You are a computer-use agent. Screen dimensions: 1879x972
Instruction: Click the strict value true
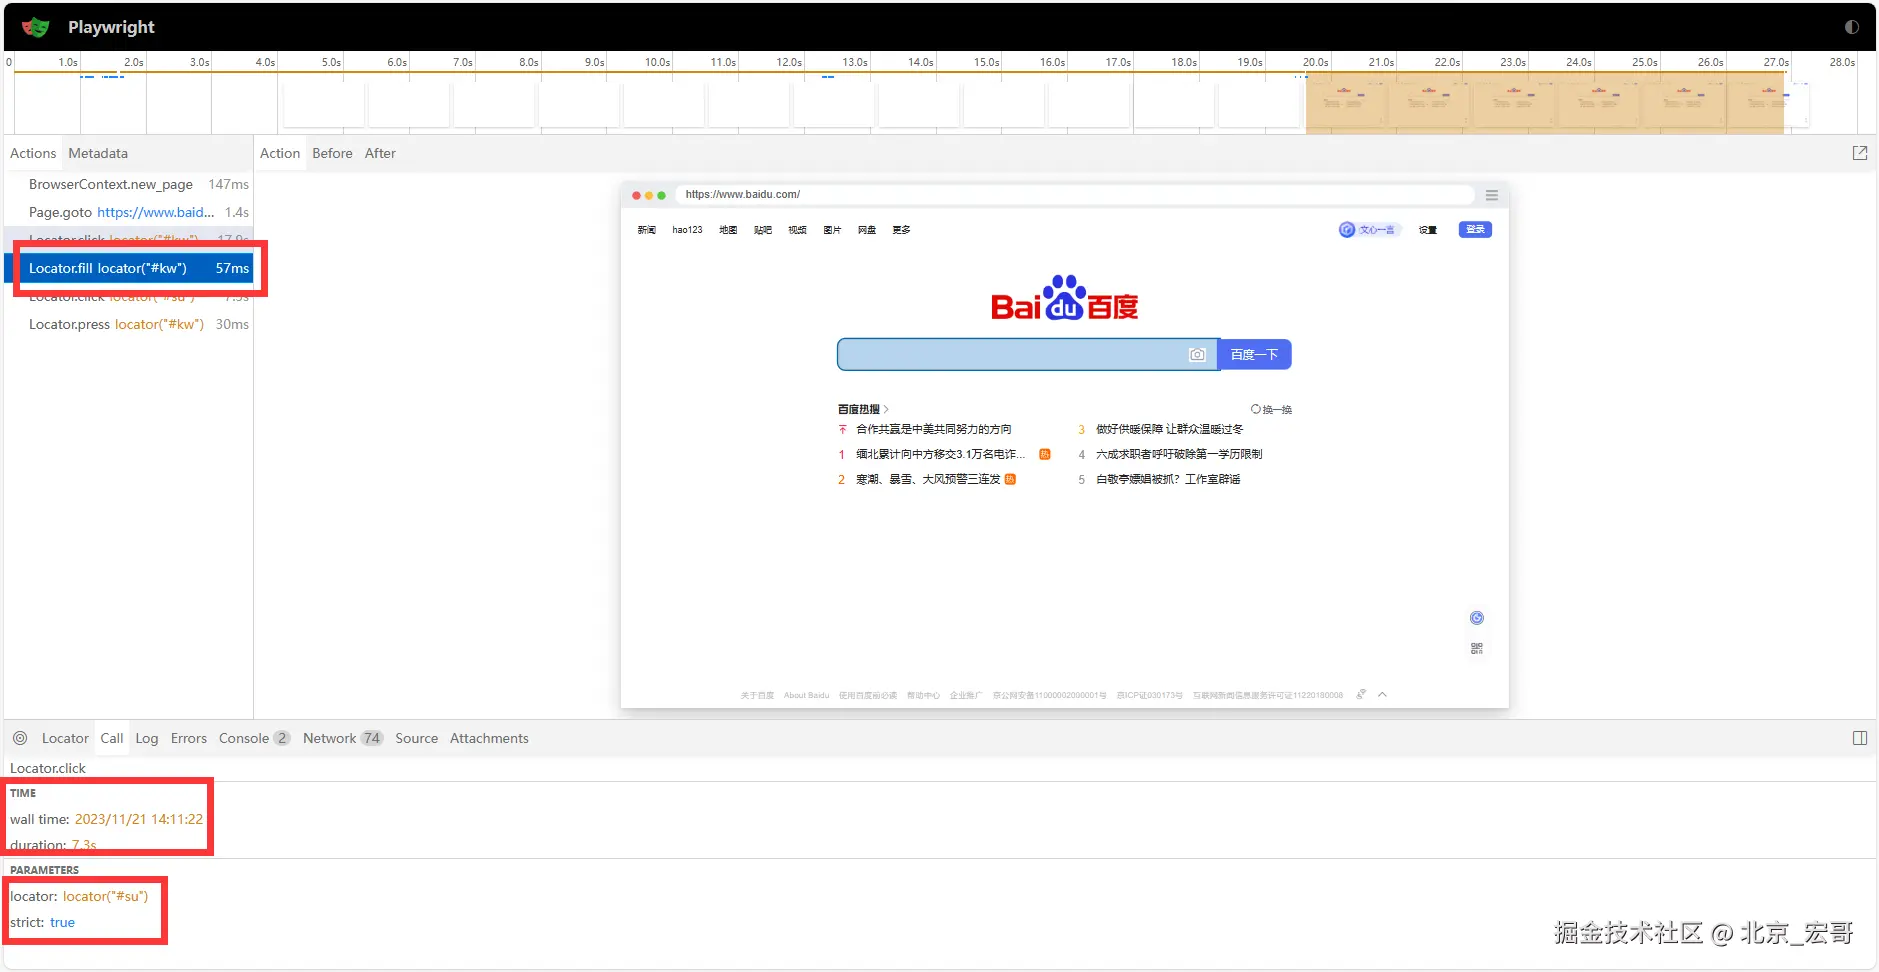[x=62, y=922]
